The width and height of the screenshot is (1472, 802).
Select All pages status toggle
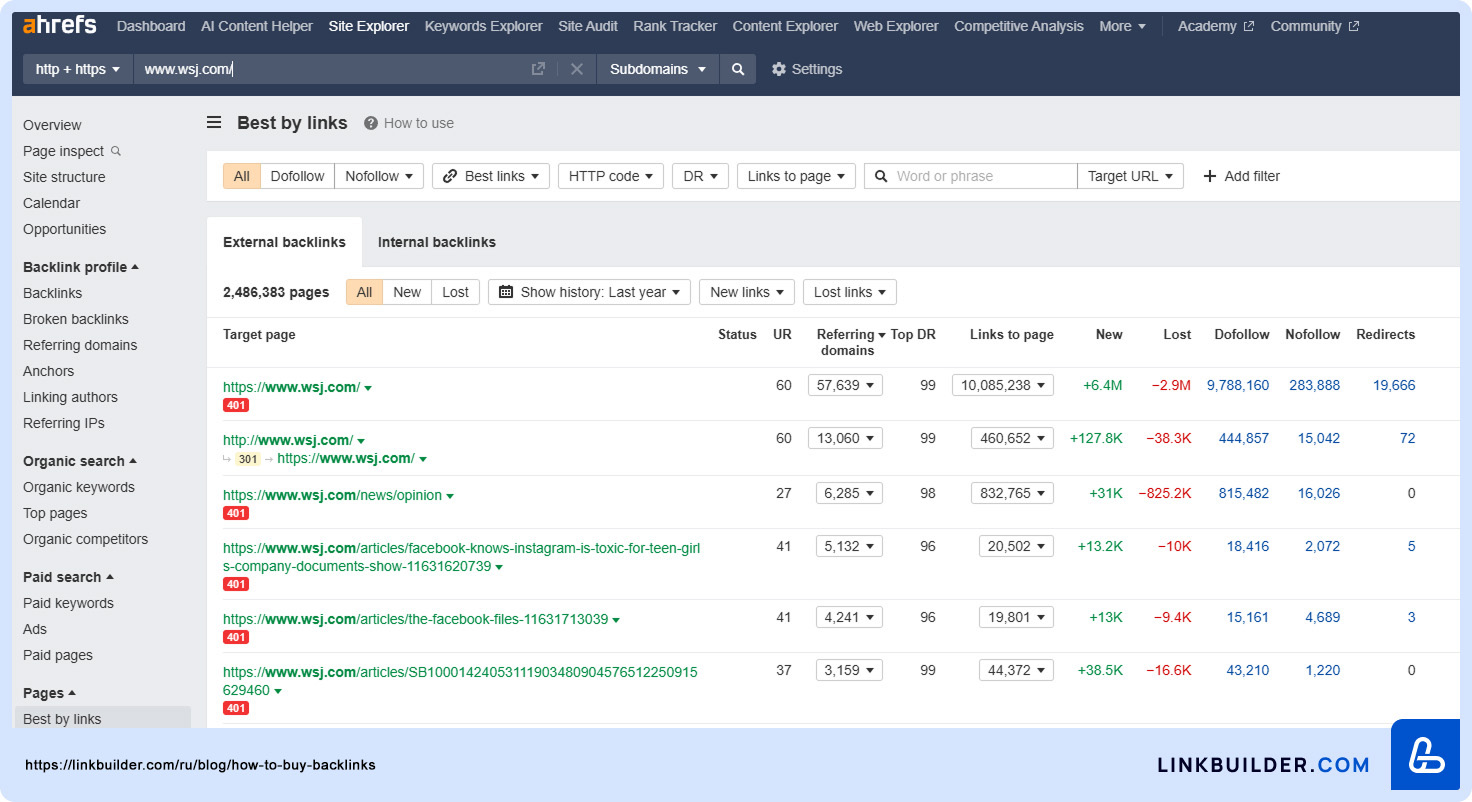[364, 292]
